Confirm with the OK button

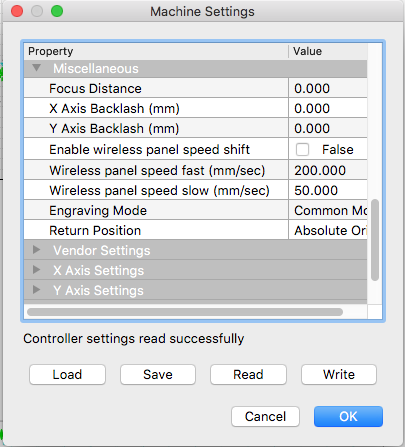coord(348,416)
